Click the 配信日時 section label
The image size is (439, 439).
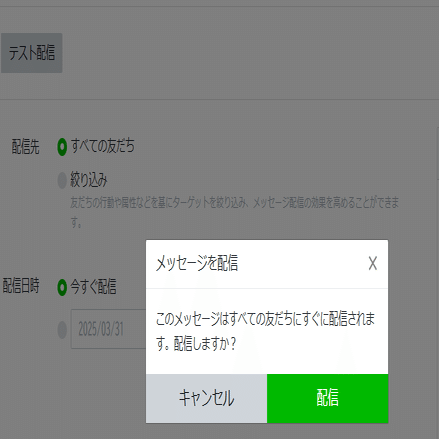21,286
